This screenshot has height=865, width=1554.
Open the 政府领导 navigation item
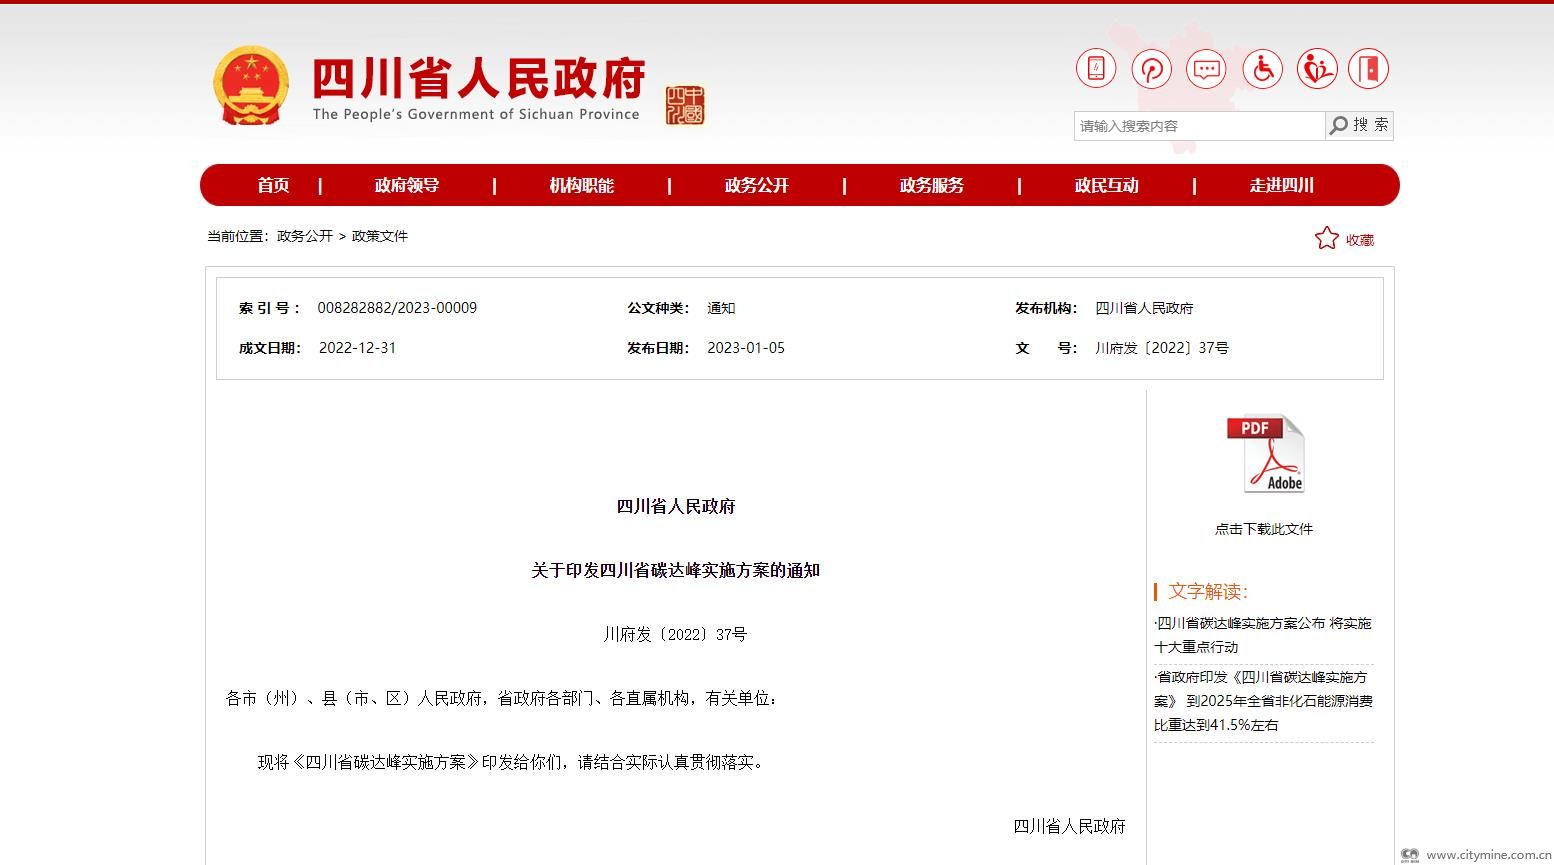407,185
